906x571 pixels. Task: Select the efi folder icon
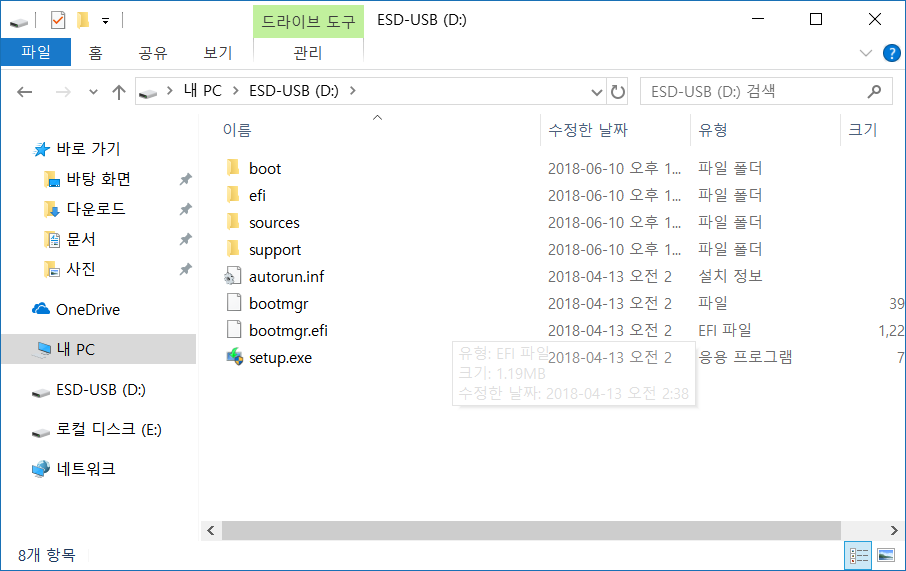click(x=233, y=195)
